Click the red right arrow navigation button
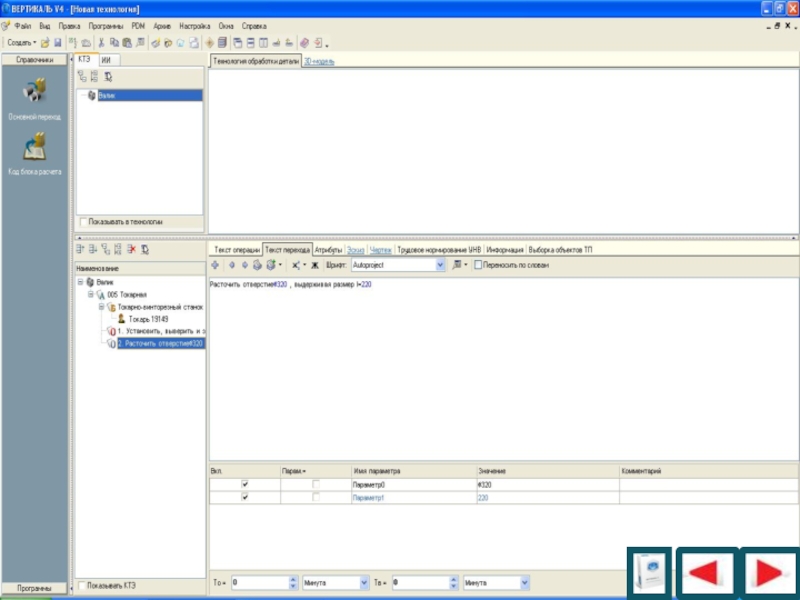This screenshot has height=600, width=800. point(768,574)
